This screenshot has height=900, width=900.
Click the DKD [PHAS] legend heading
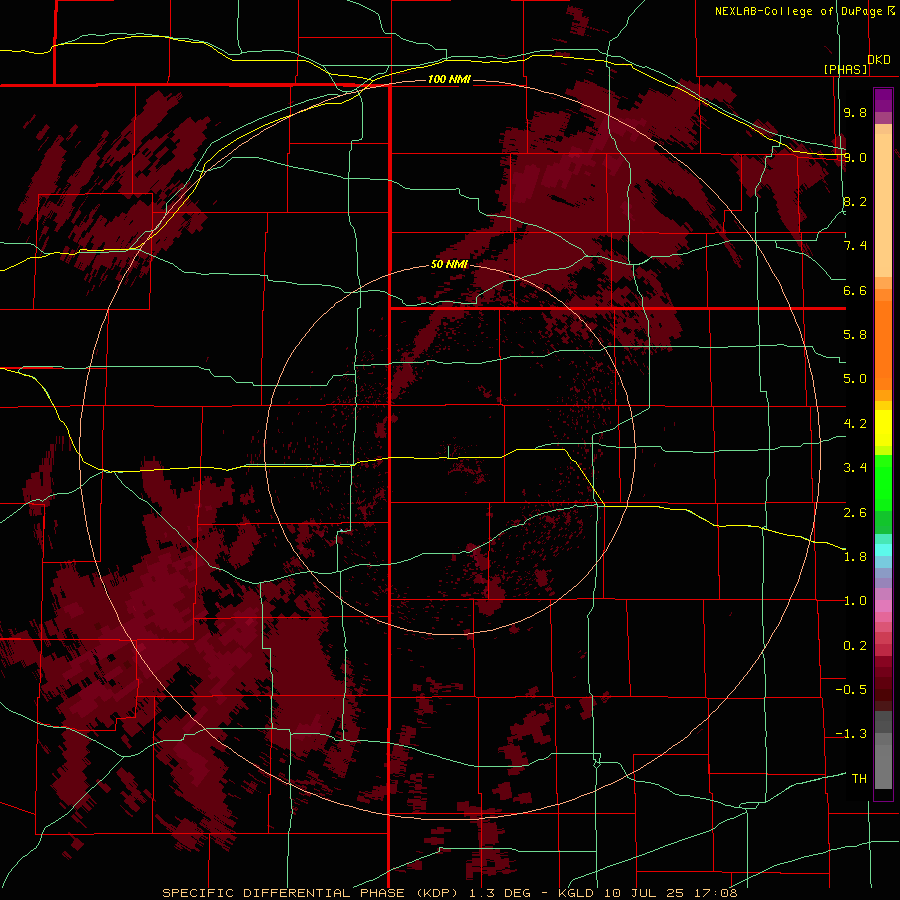click(x=857, y=64)
